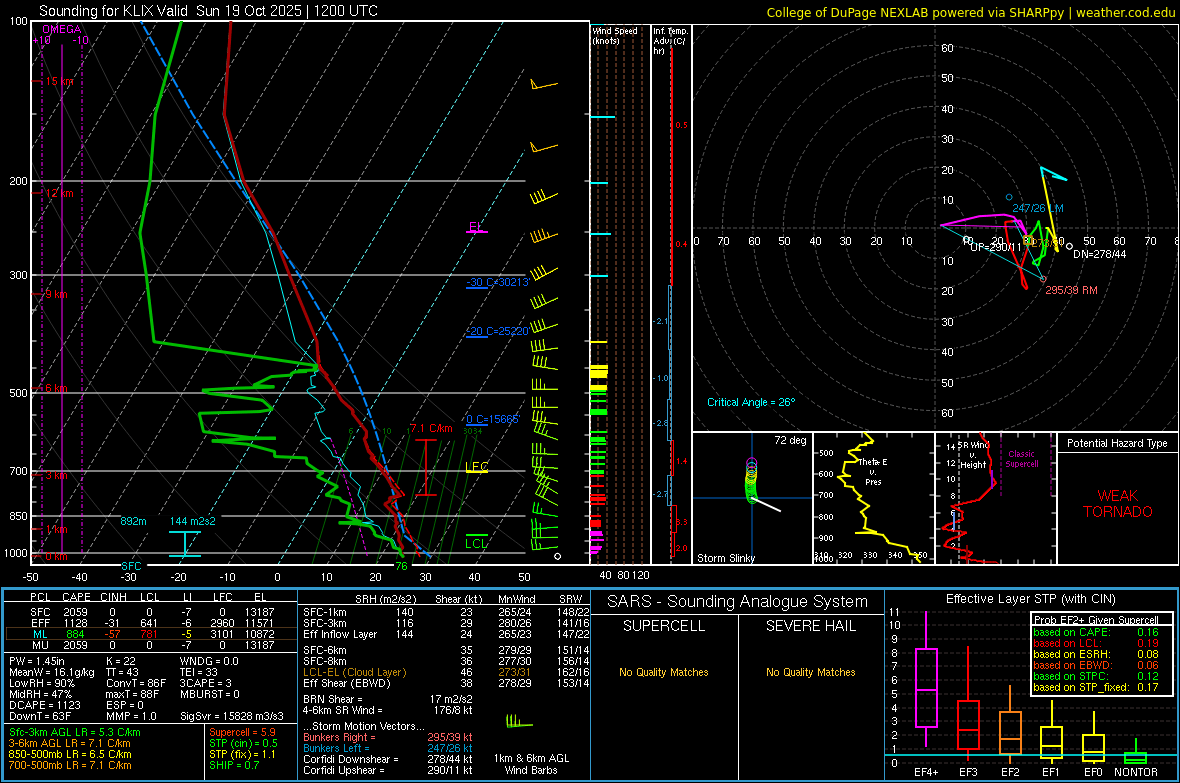Click the 'DCAPE = 1123' value
Screen dimensions: 1180x783
[44, 705]
